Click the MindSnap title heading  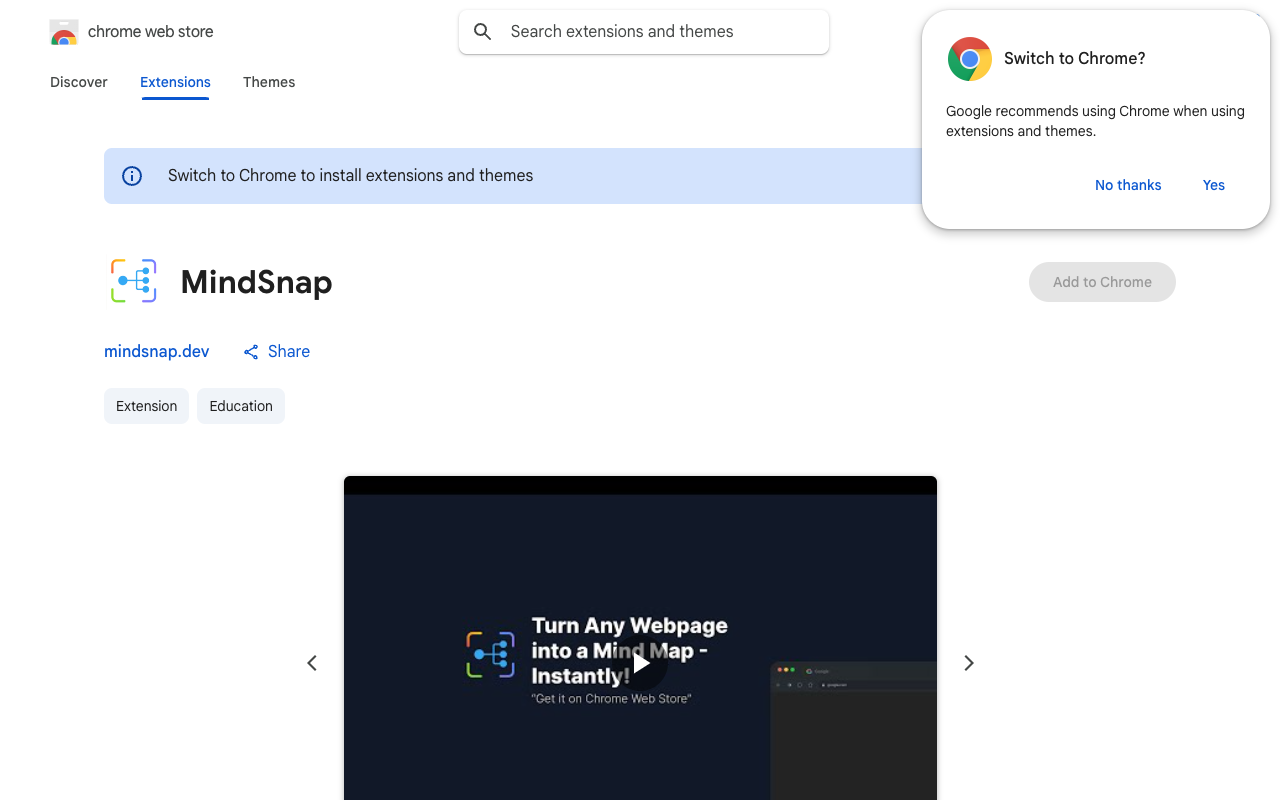(257, 282)
